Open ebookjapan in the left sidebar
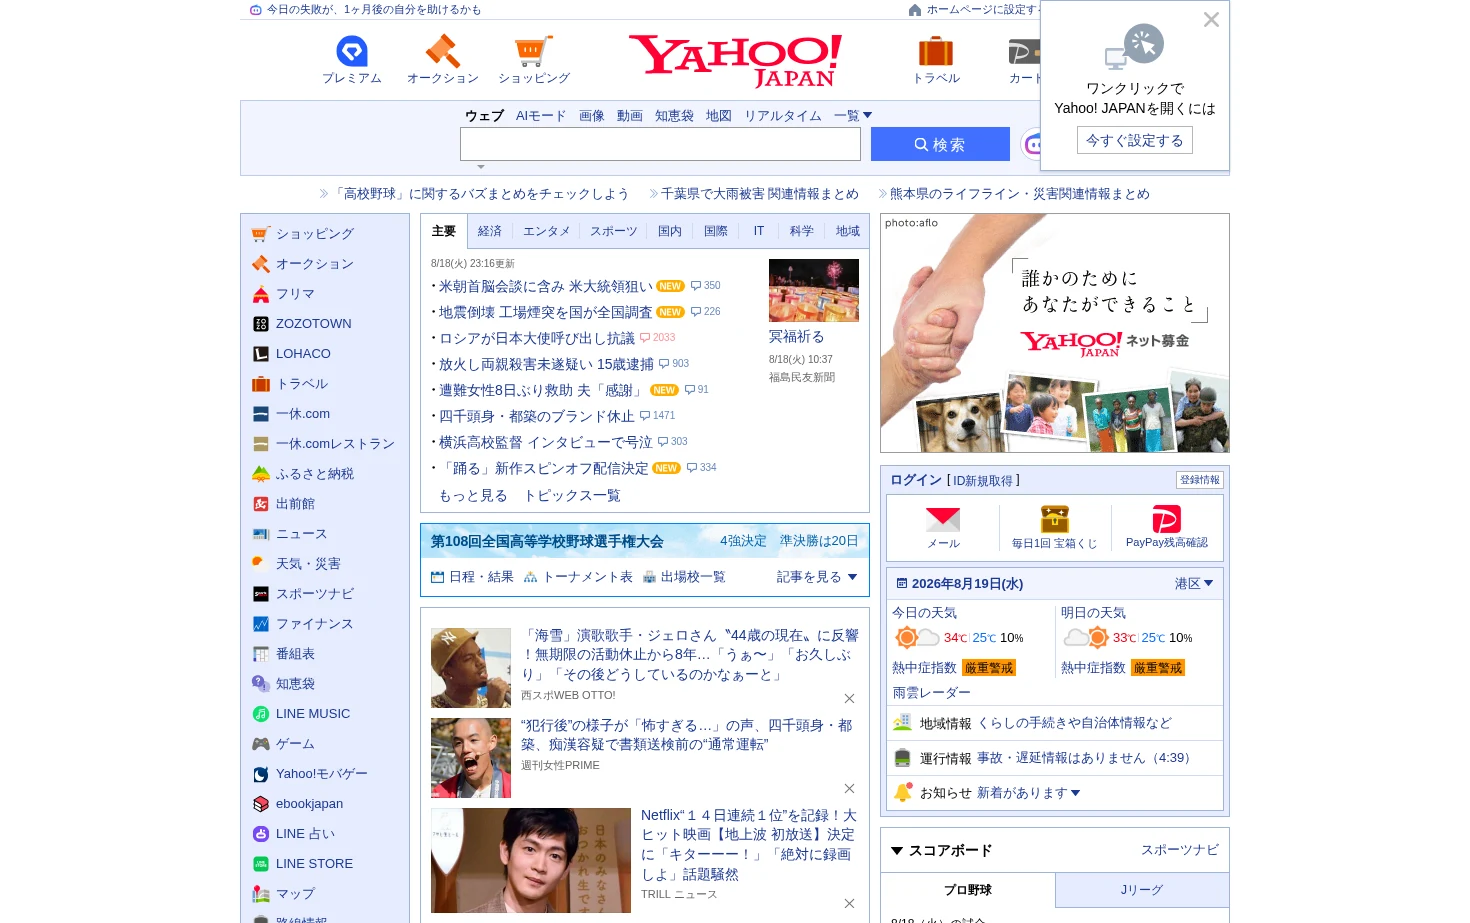This screenshot has height=923, width=1470. click(298, 804)
